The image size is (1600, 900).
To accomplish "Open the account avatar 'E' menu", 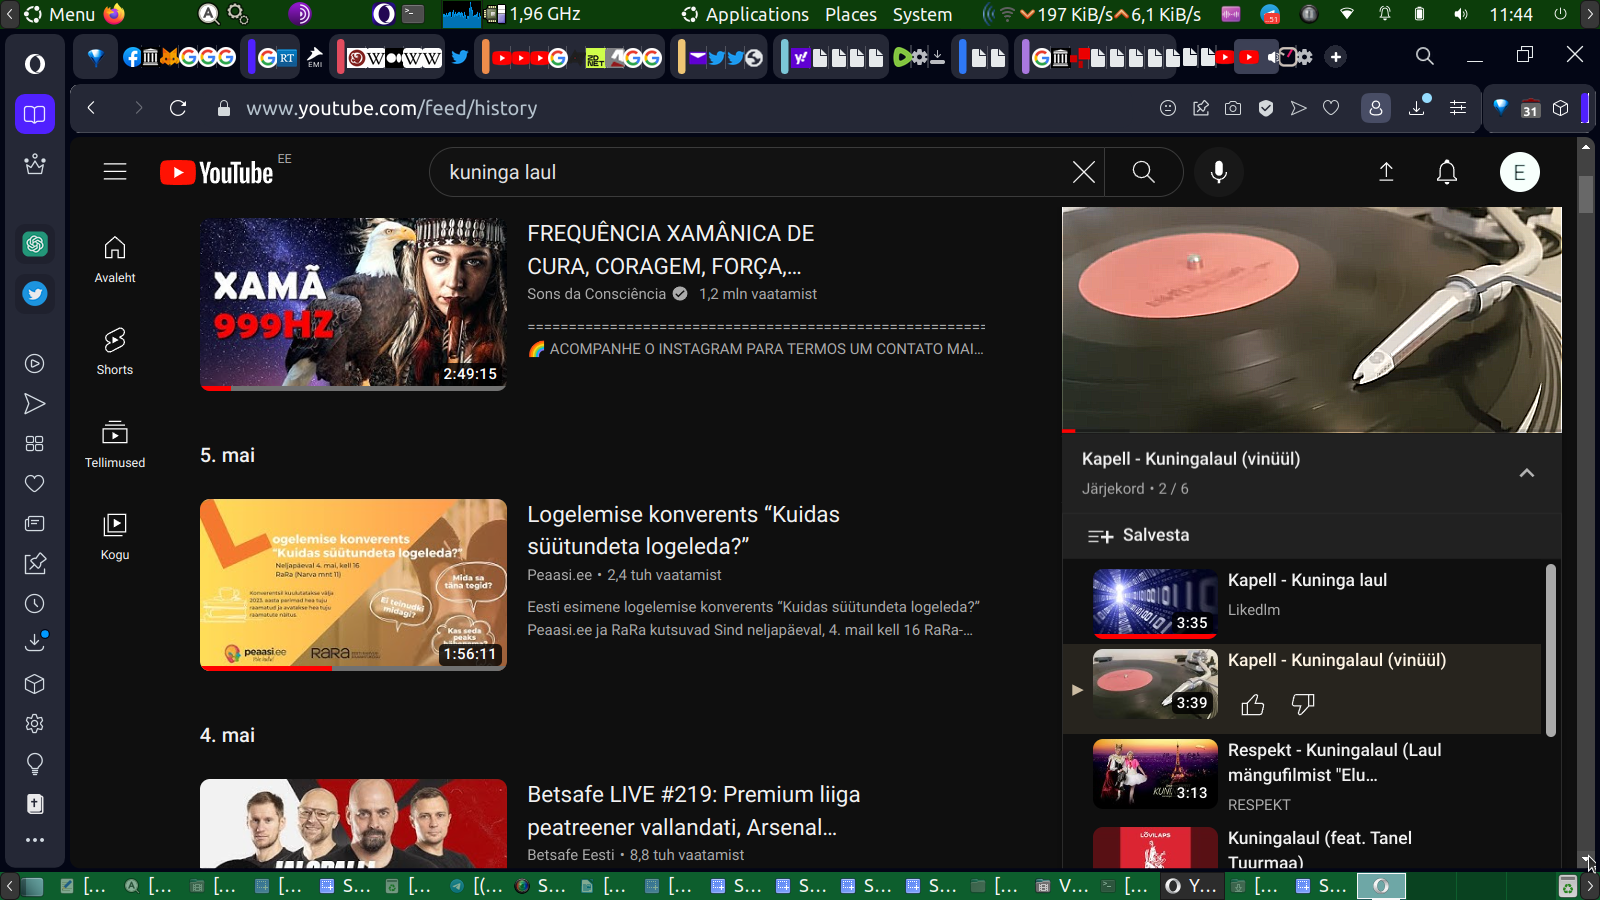I will 1519,172.
